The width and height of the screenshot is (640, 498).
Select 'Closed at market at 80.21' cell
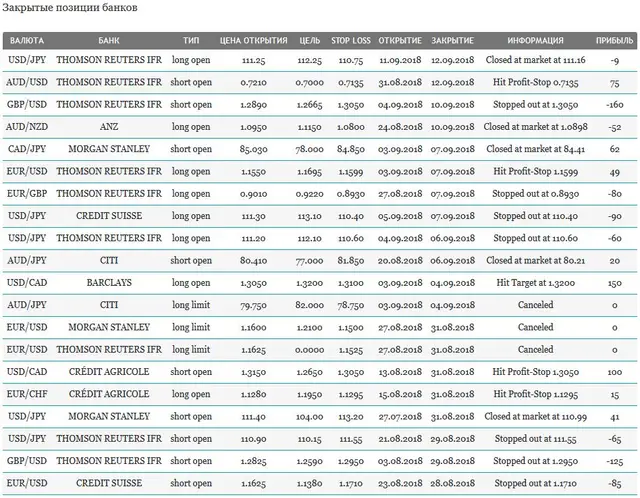point(536,260)
